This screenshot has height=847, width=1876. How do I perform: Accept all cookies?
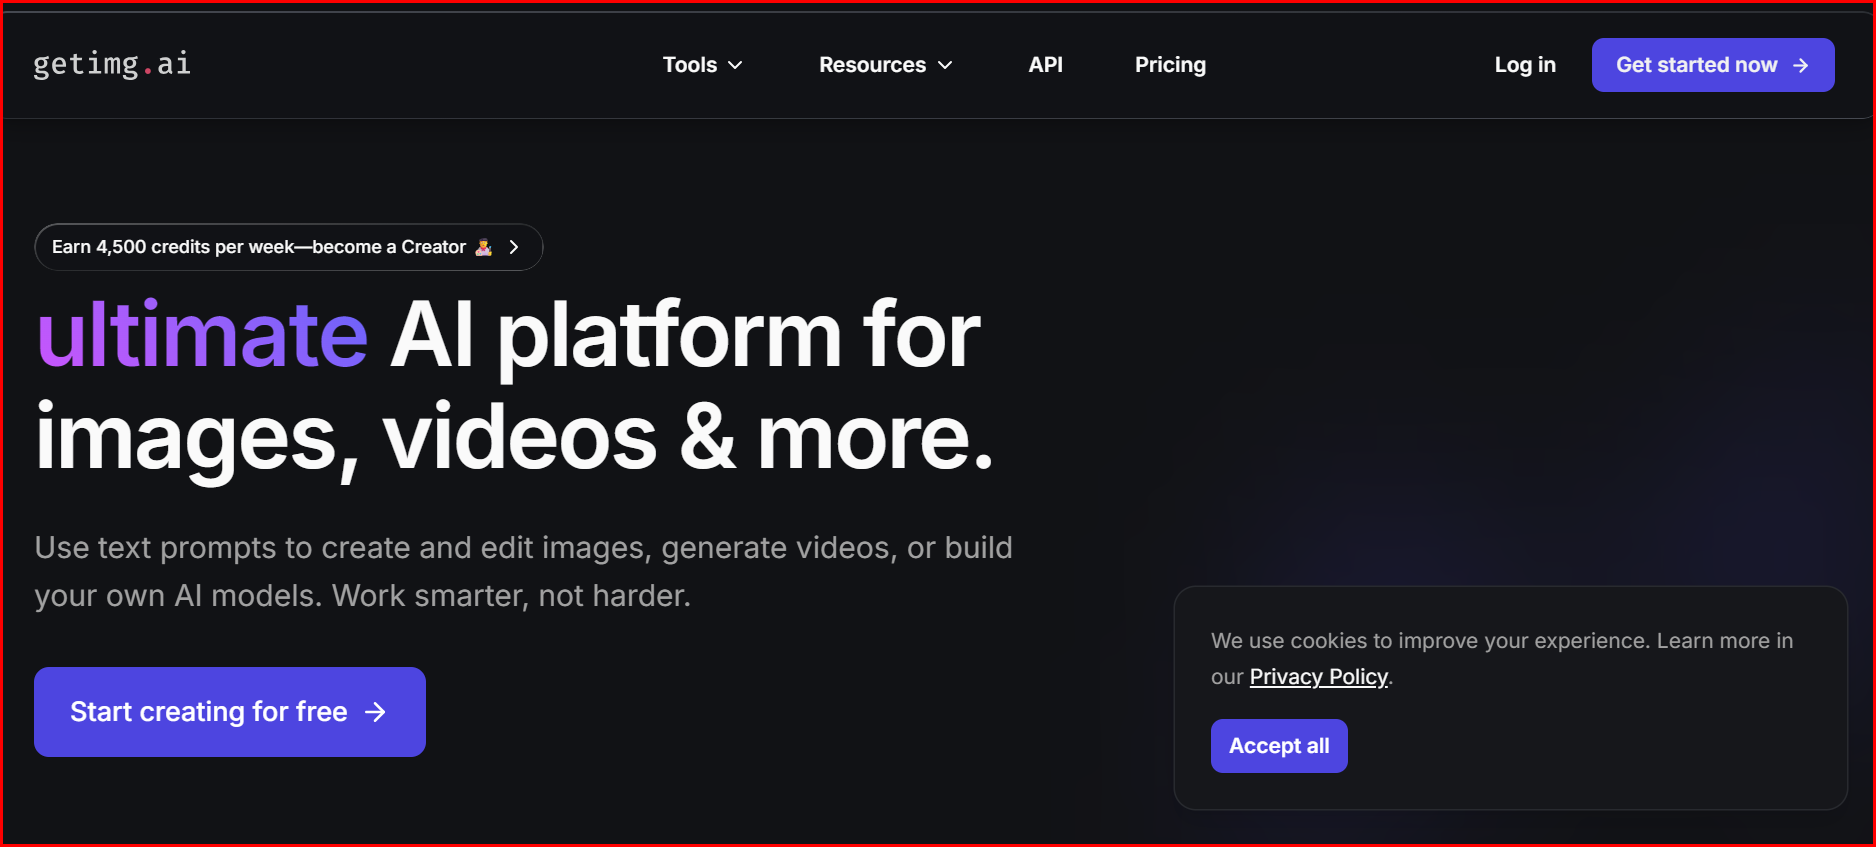[1278, 746]
